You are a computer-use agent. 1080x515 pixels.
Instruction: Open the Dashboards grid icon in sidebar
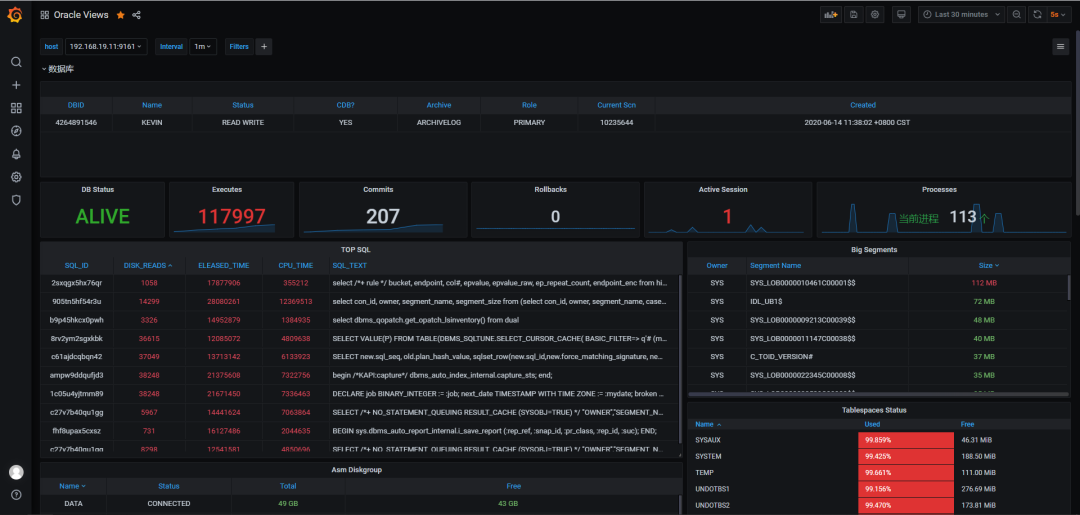click(16, 108)
